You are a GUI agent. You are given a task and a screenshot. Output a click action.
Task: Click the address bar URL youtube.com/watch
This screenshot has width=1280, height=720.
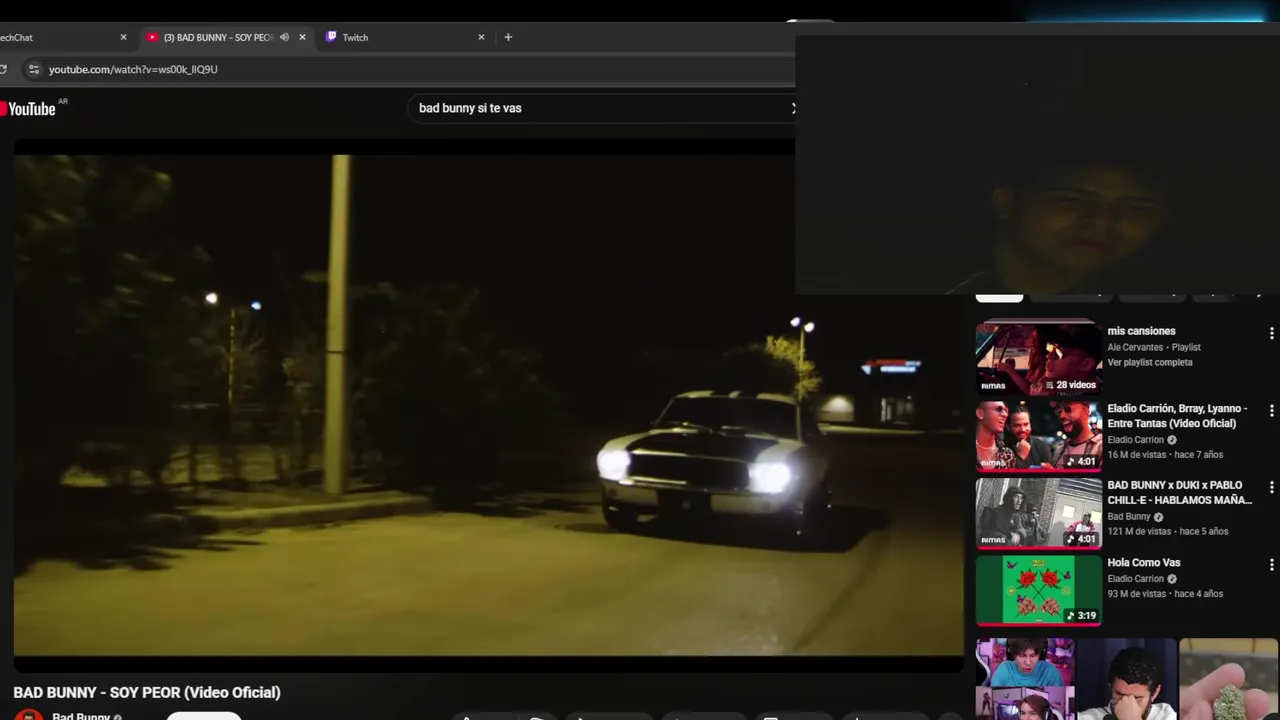(x=133, y=69)
